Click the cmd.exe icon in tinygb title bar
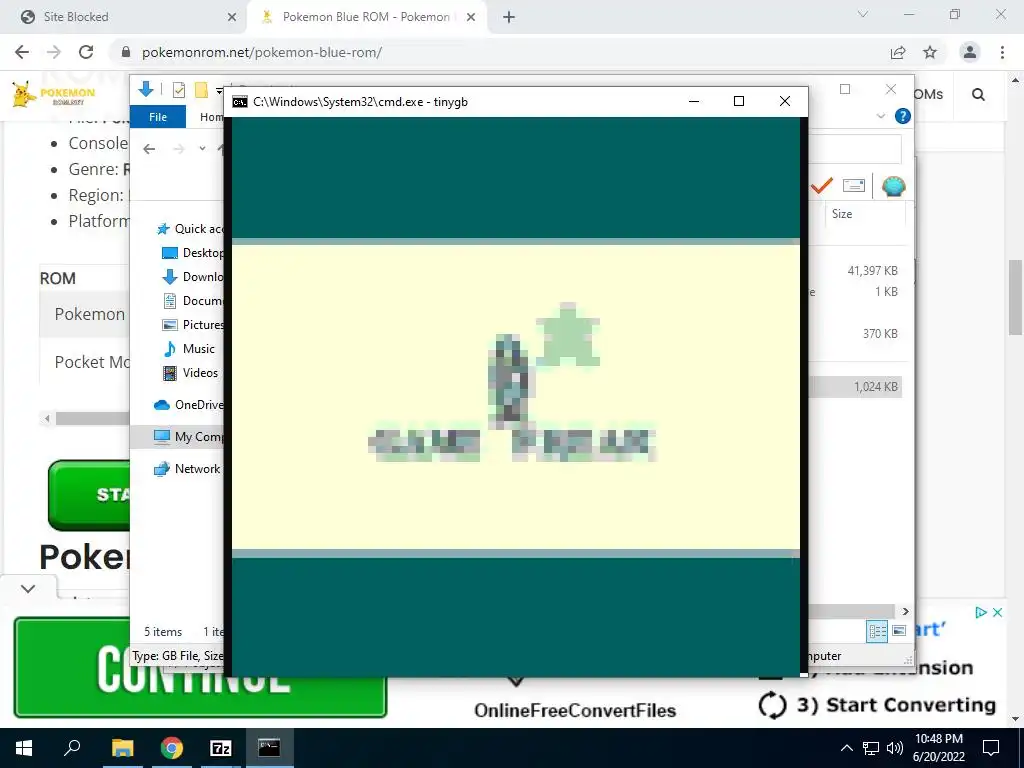 (x=240, y=102)
